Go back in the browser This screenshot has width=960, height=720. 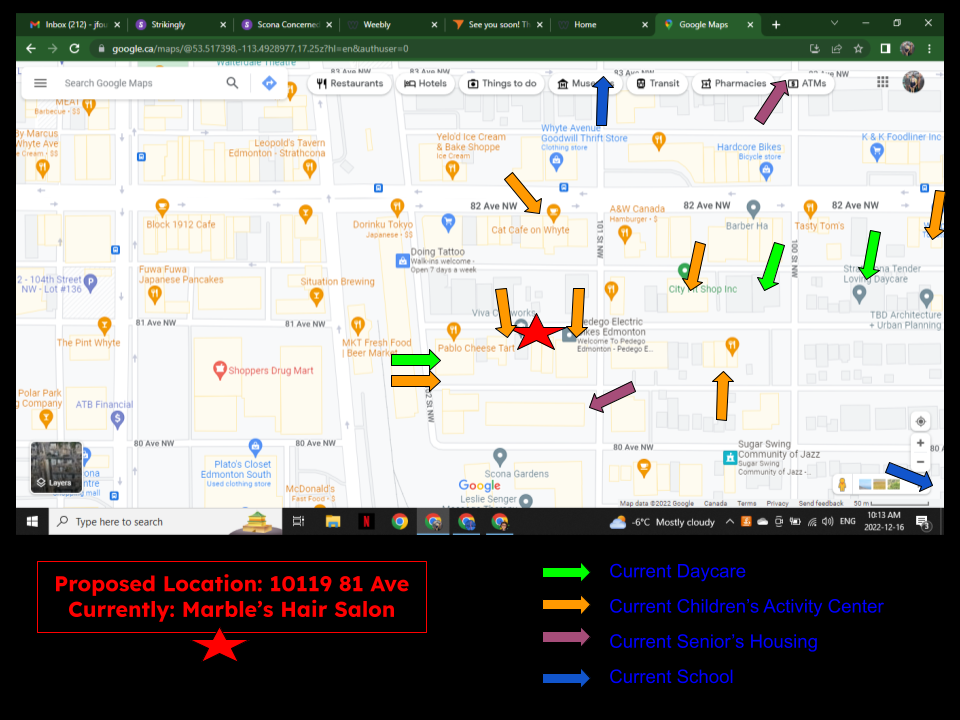click(x=31, y=48)
